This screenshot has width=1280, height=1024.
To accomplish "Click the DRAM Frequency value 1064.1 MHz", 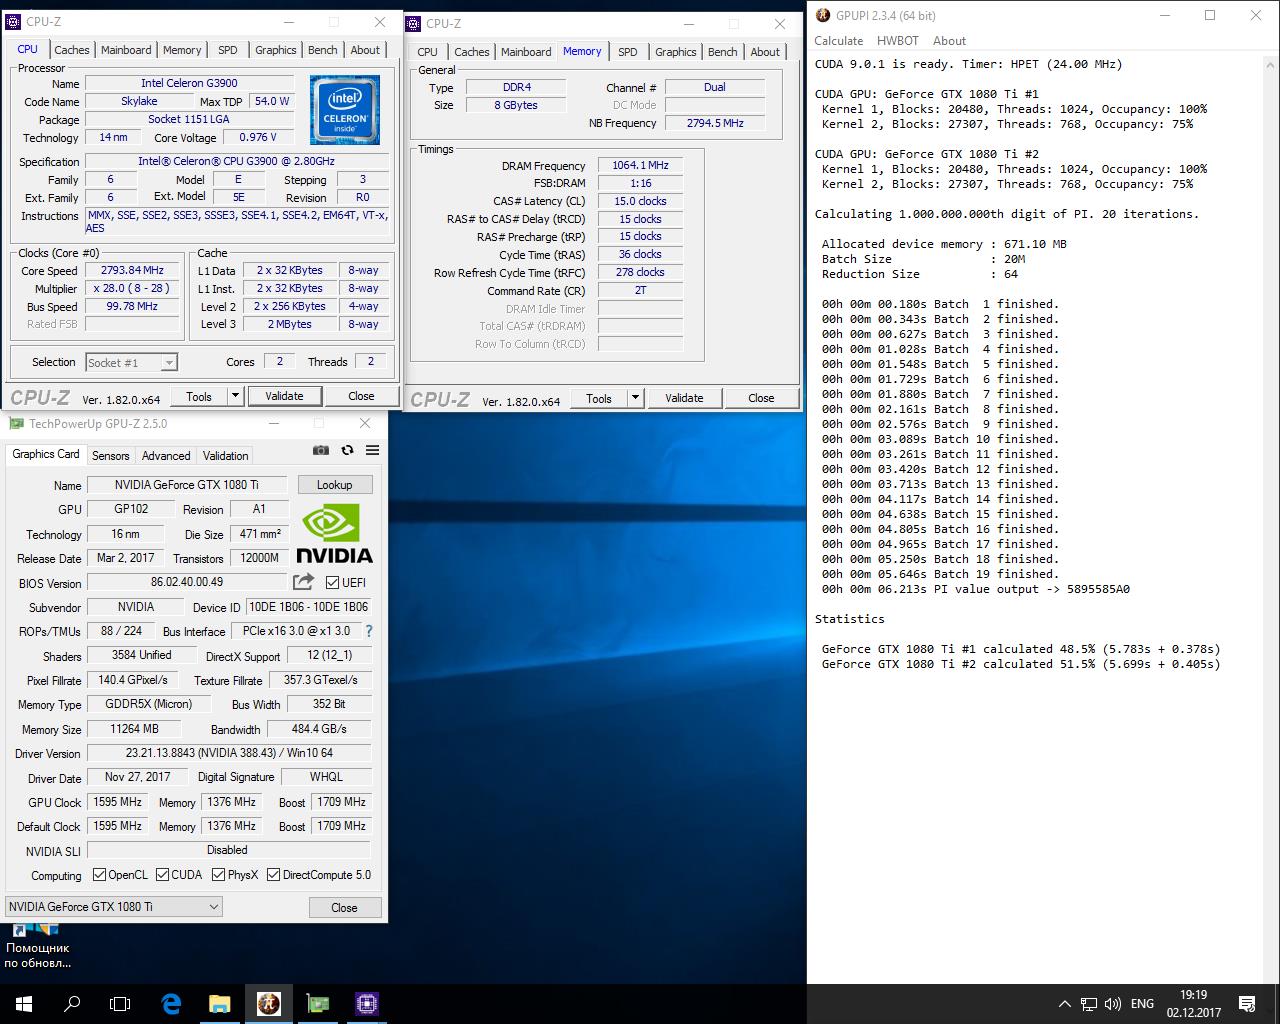I will click(x=640, y=165).
